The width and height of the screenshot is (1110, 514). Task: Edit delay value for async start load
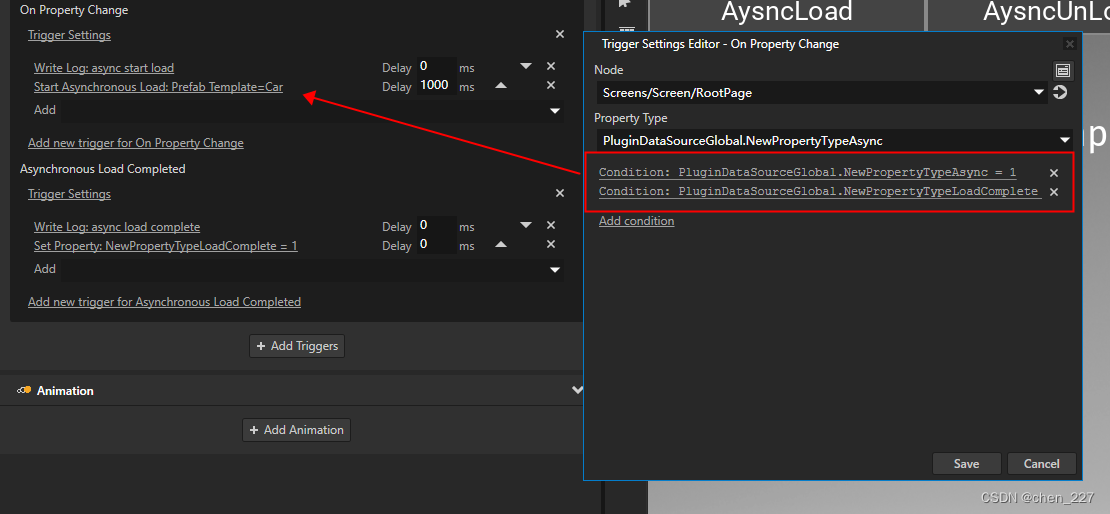[x=436, y=67]
